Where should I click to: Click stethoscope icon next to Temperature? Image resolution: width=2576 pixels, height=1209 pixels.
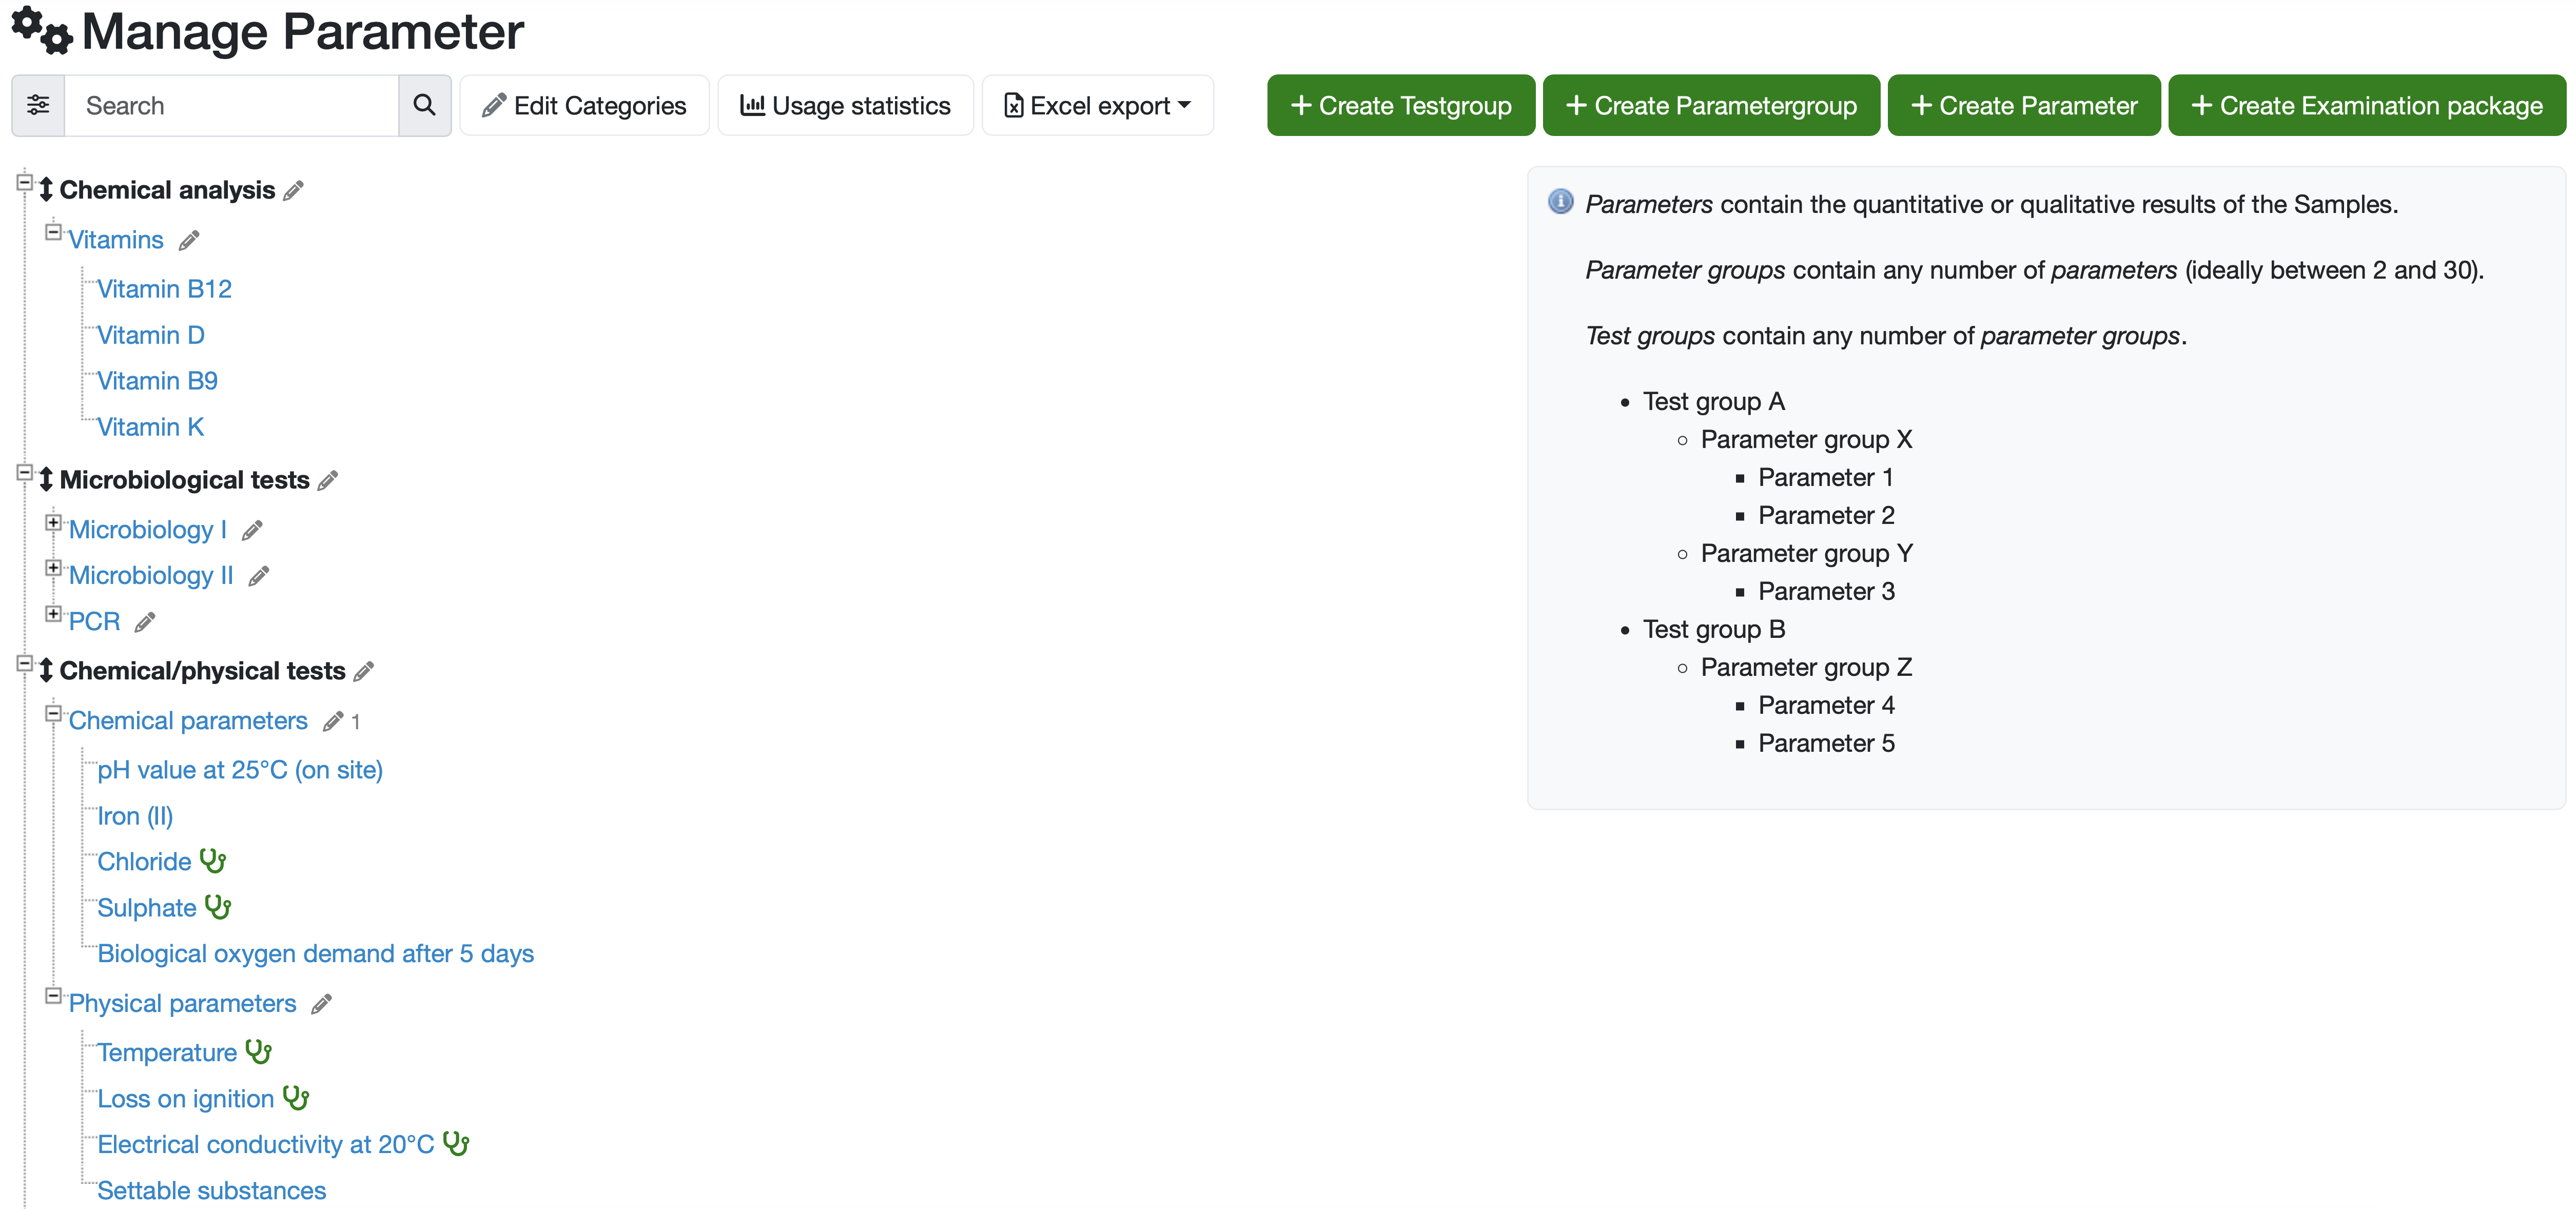[258, 1052]
